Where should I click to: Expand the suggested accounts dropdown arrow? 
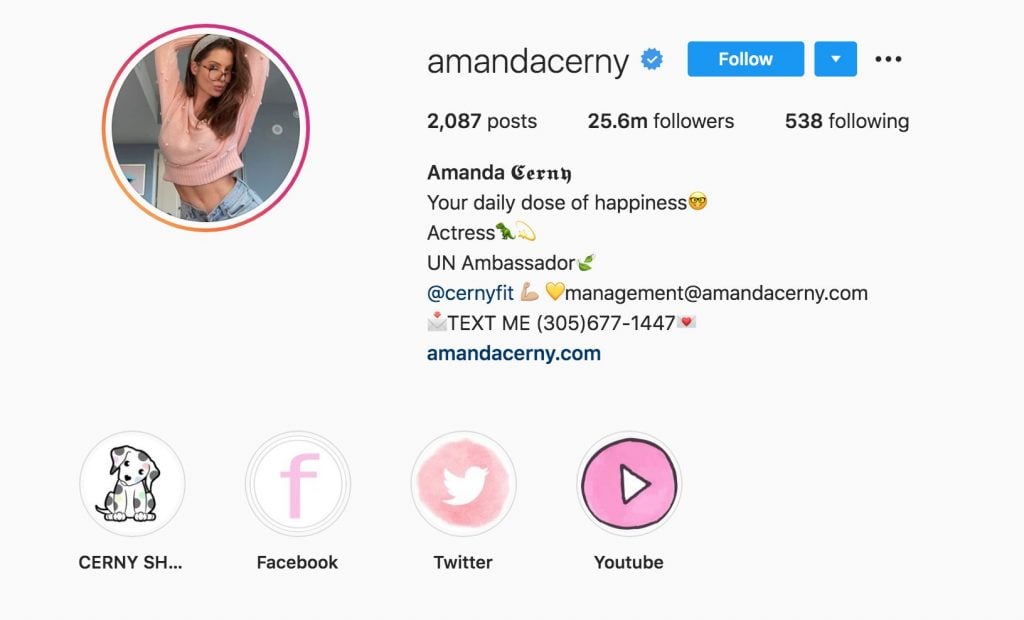[x=835, y=59]
